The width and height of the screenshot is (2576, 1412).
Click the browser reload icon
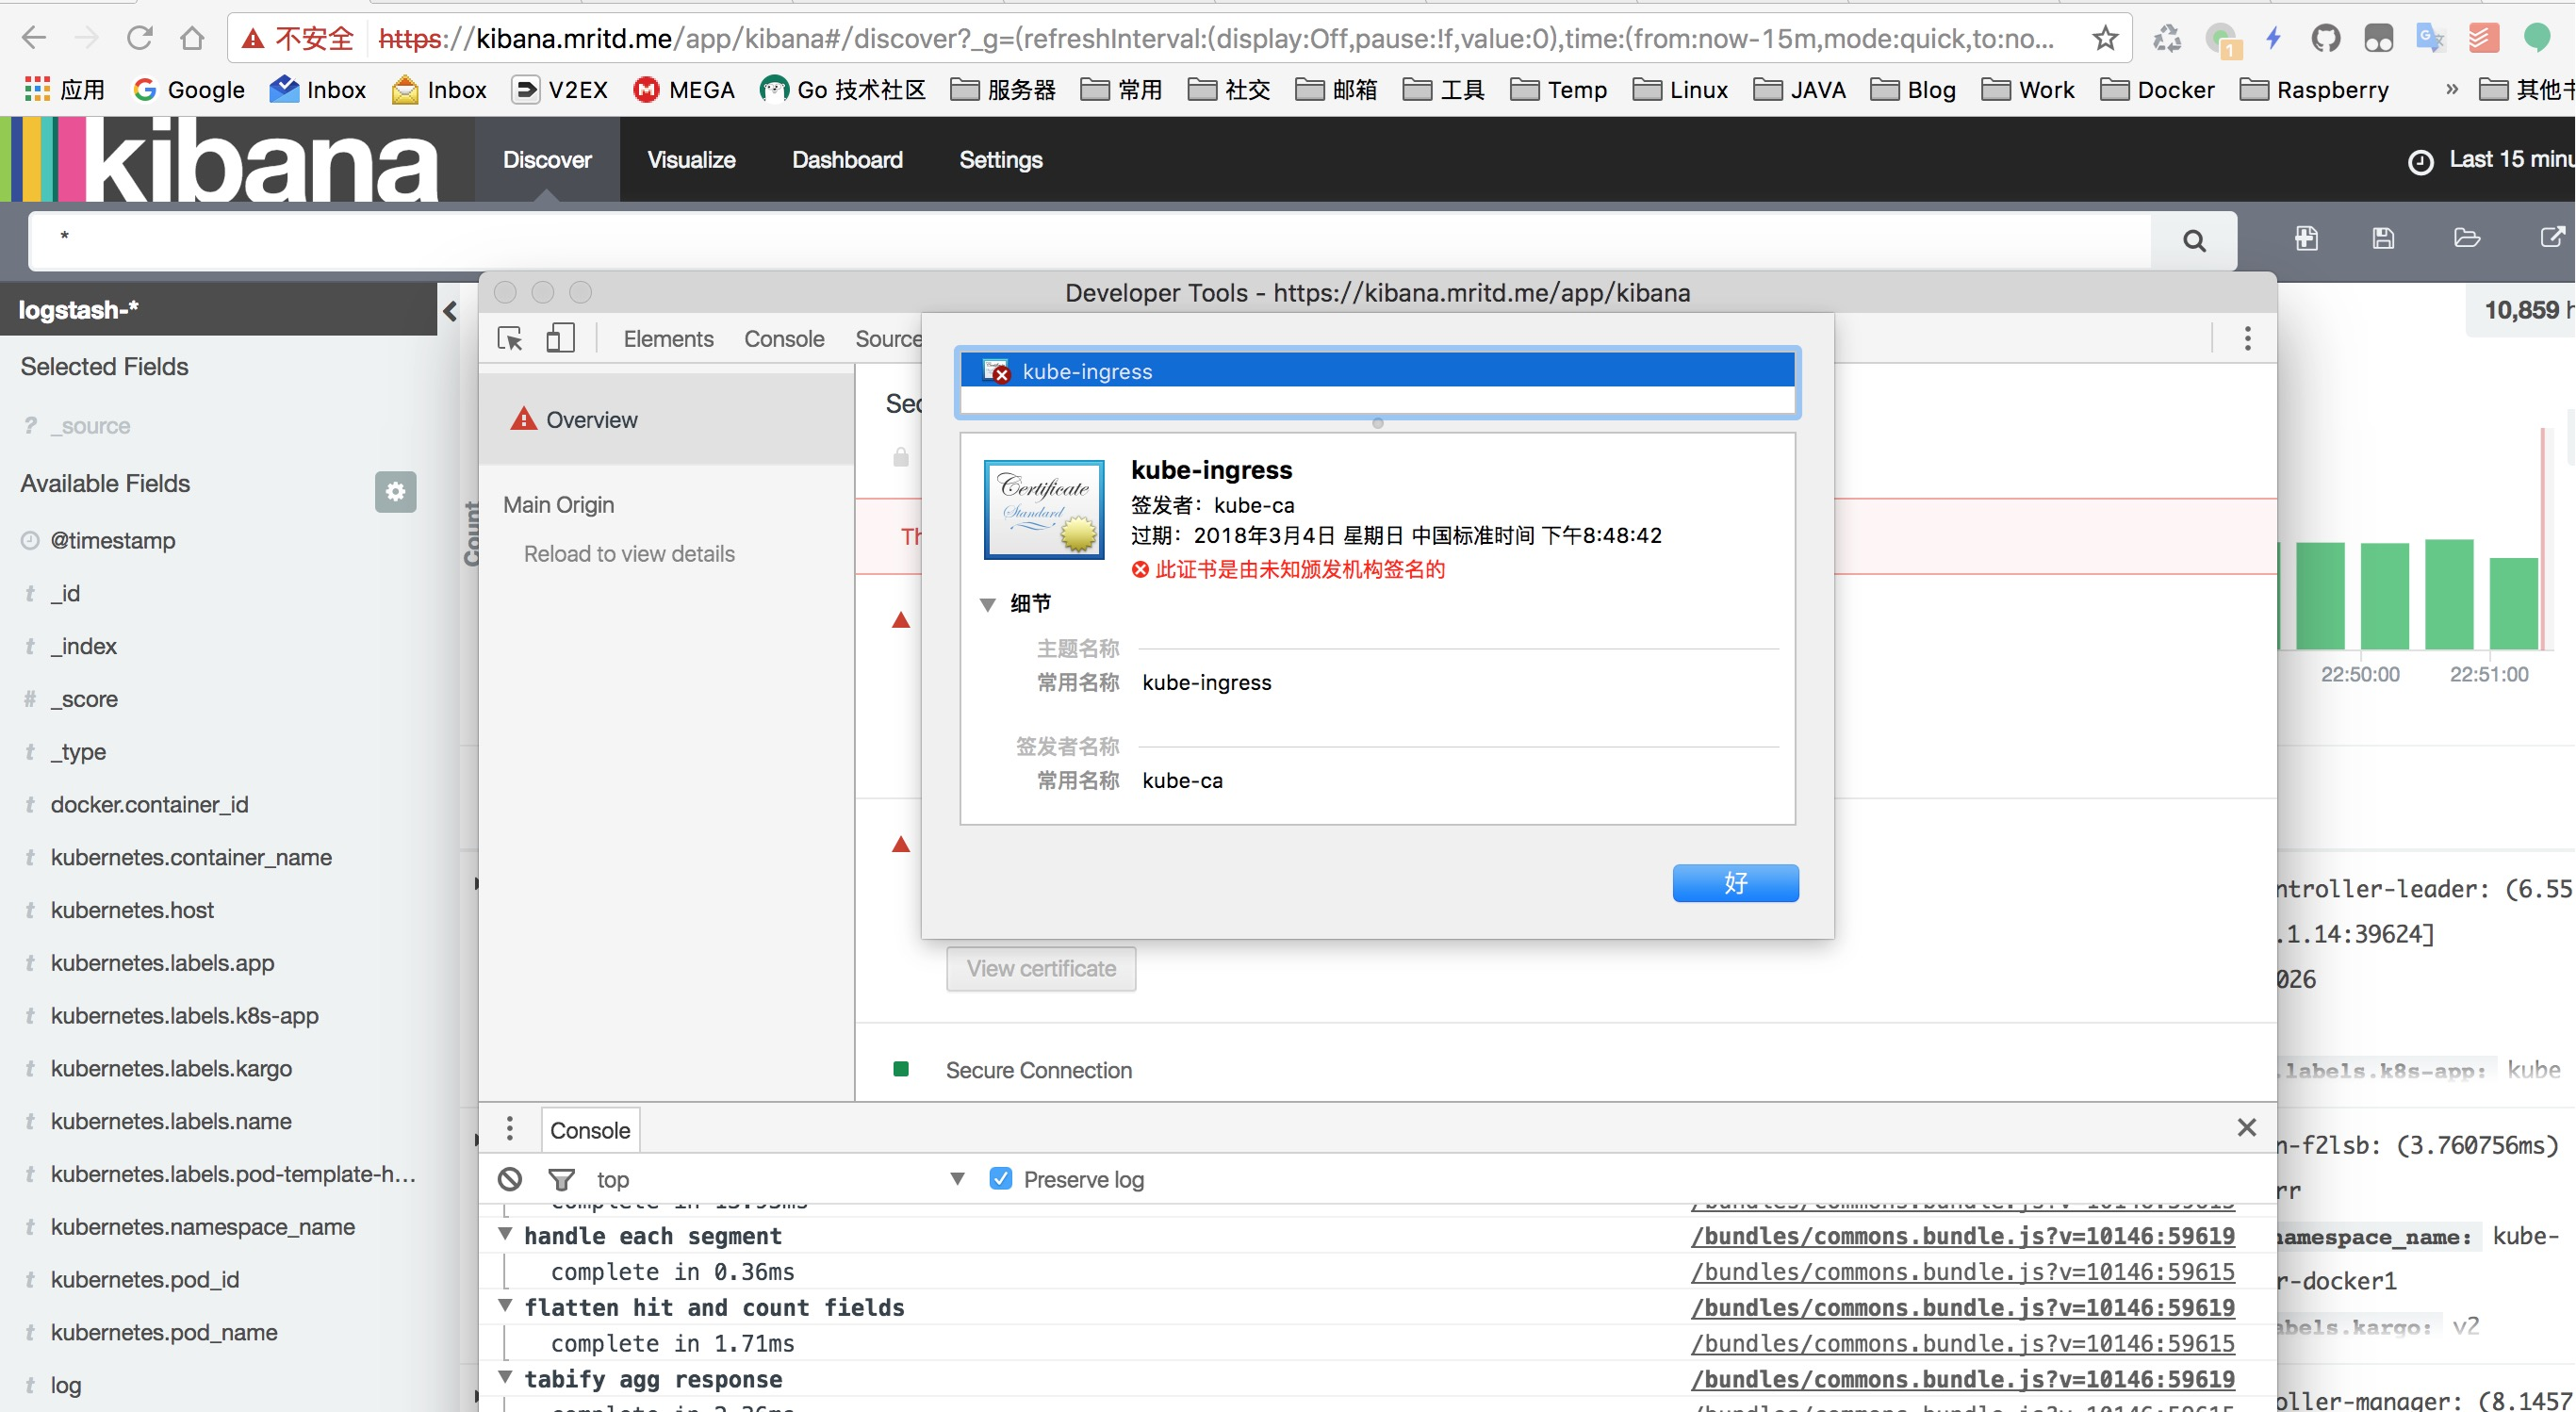(x=140, y=38)
